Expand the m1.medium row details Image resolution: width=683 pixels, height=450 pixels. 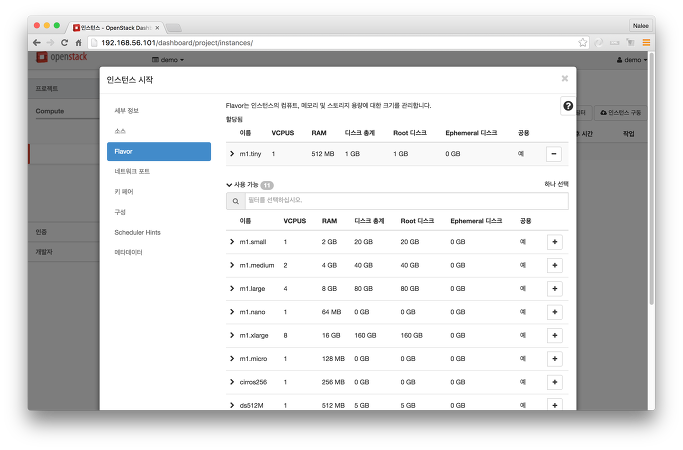tap(232, 265)
